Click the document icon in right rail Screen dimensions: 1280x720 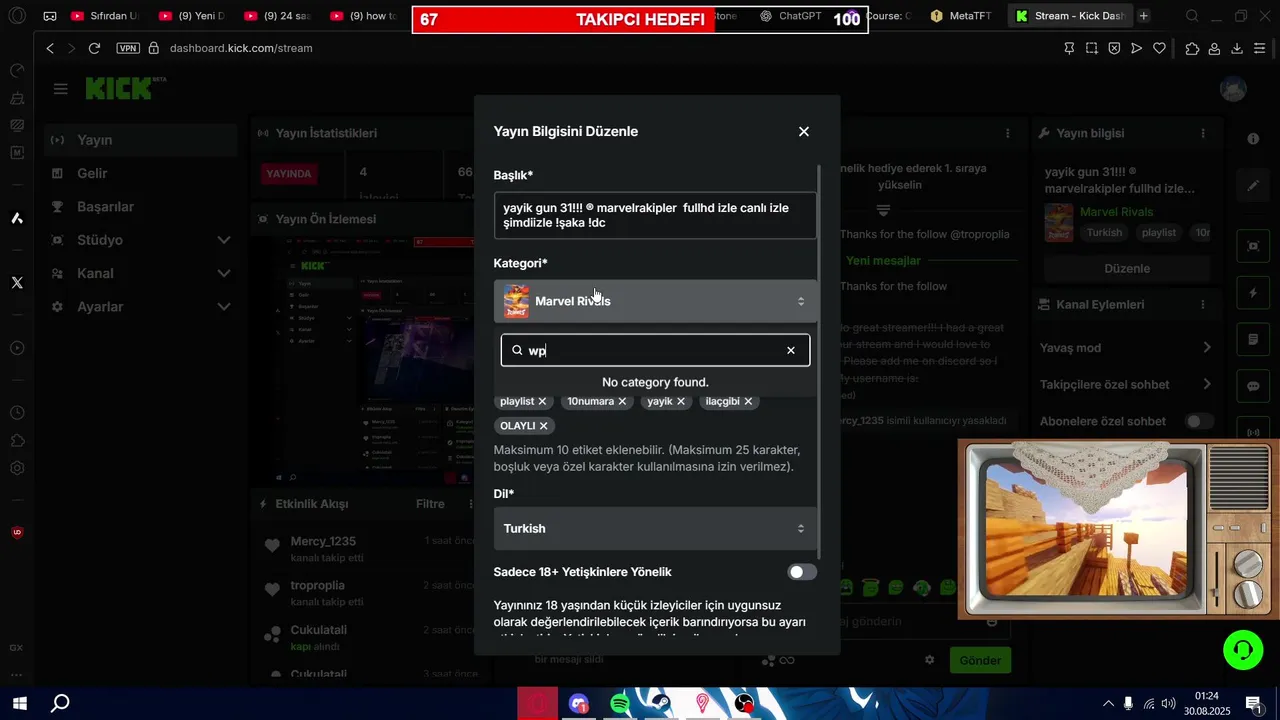[x=1253, y=340]
